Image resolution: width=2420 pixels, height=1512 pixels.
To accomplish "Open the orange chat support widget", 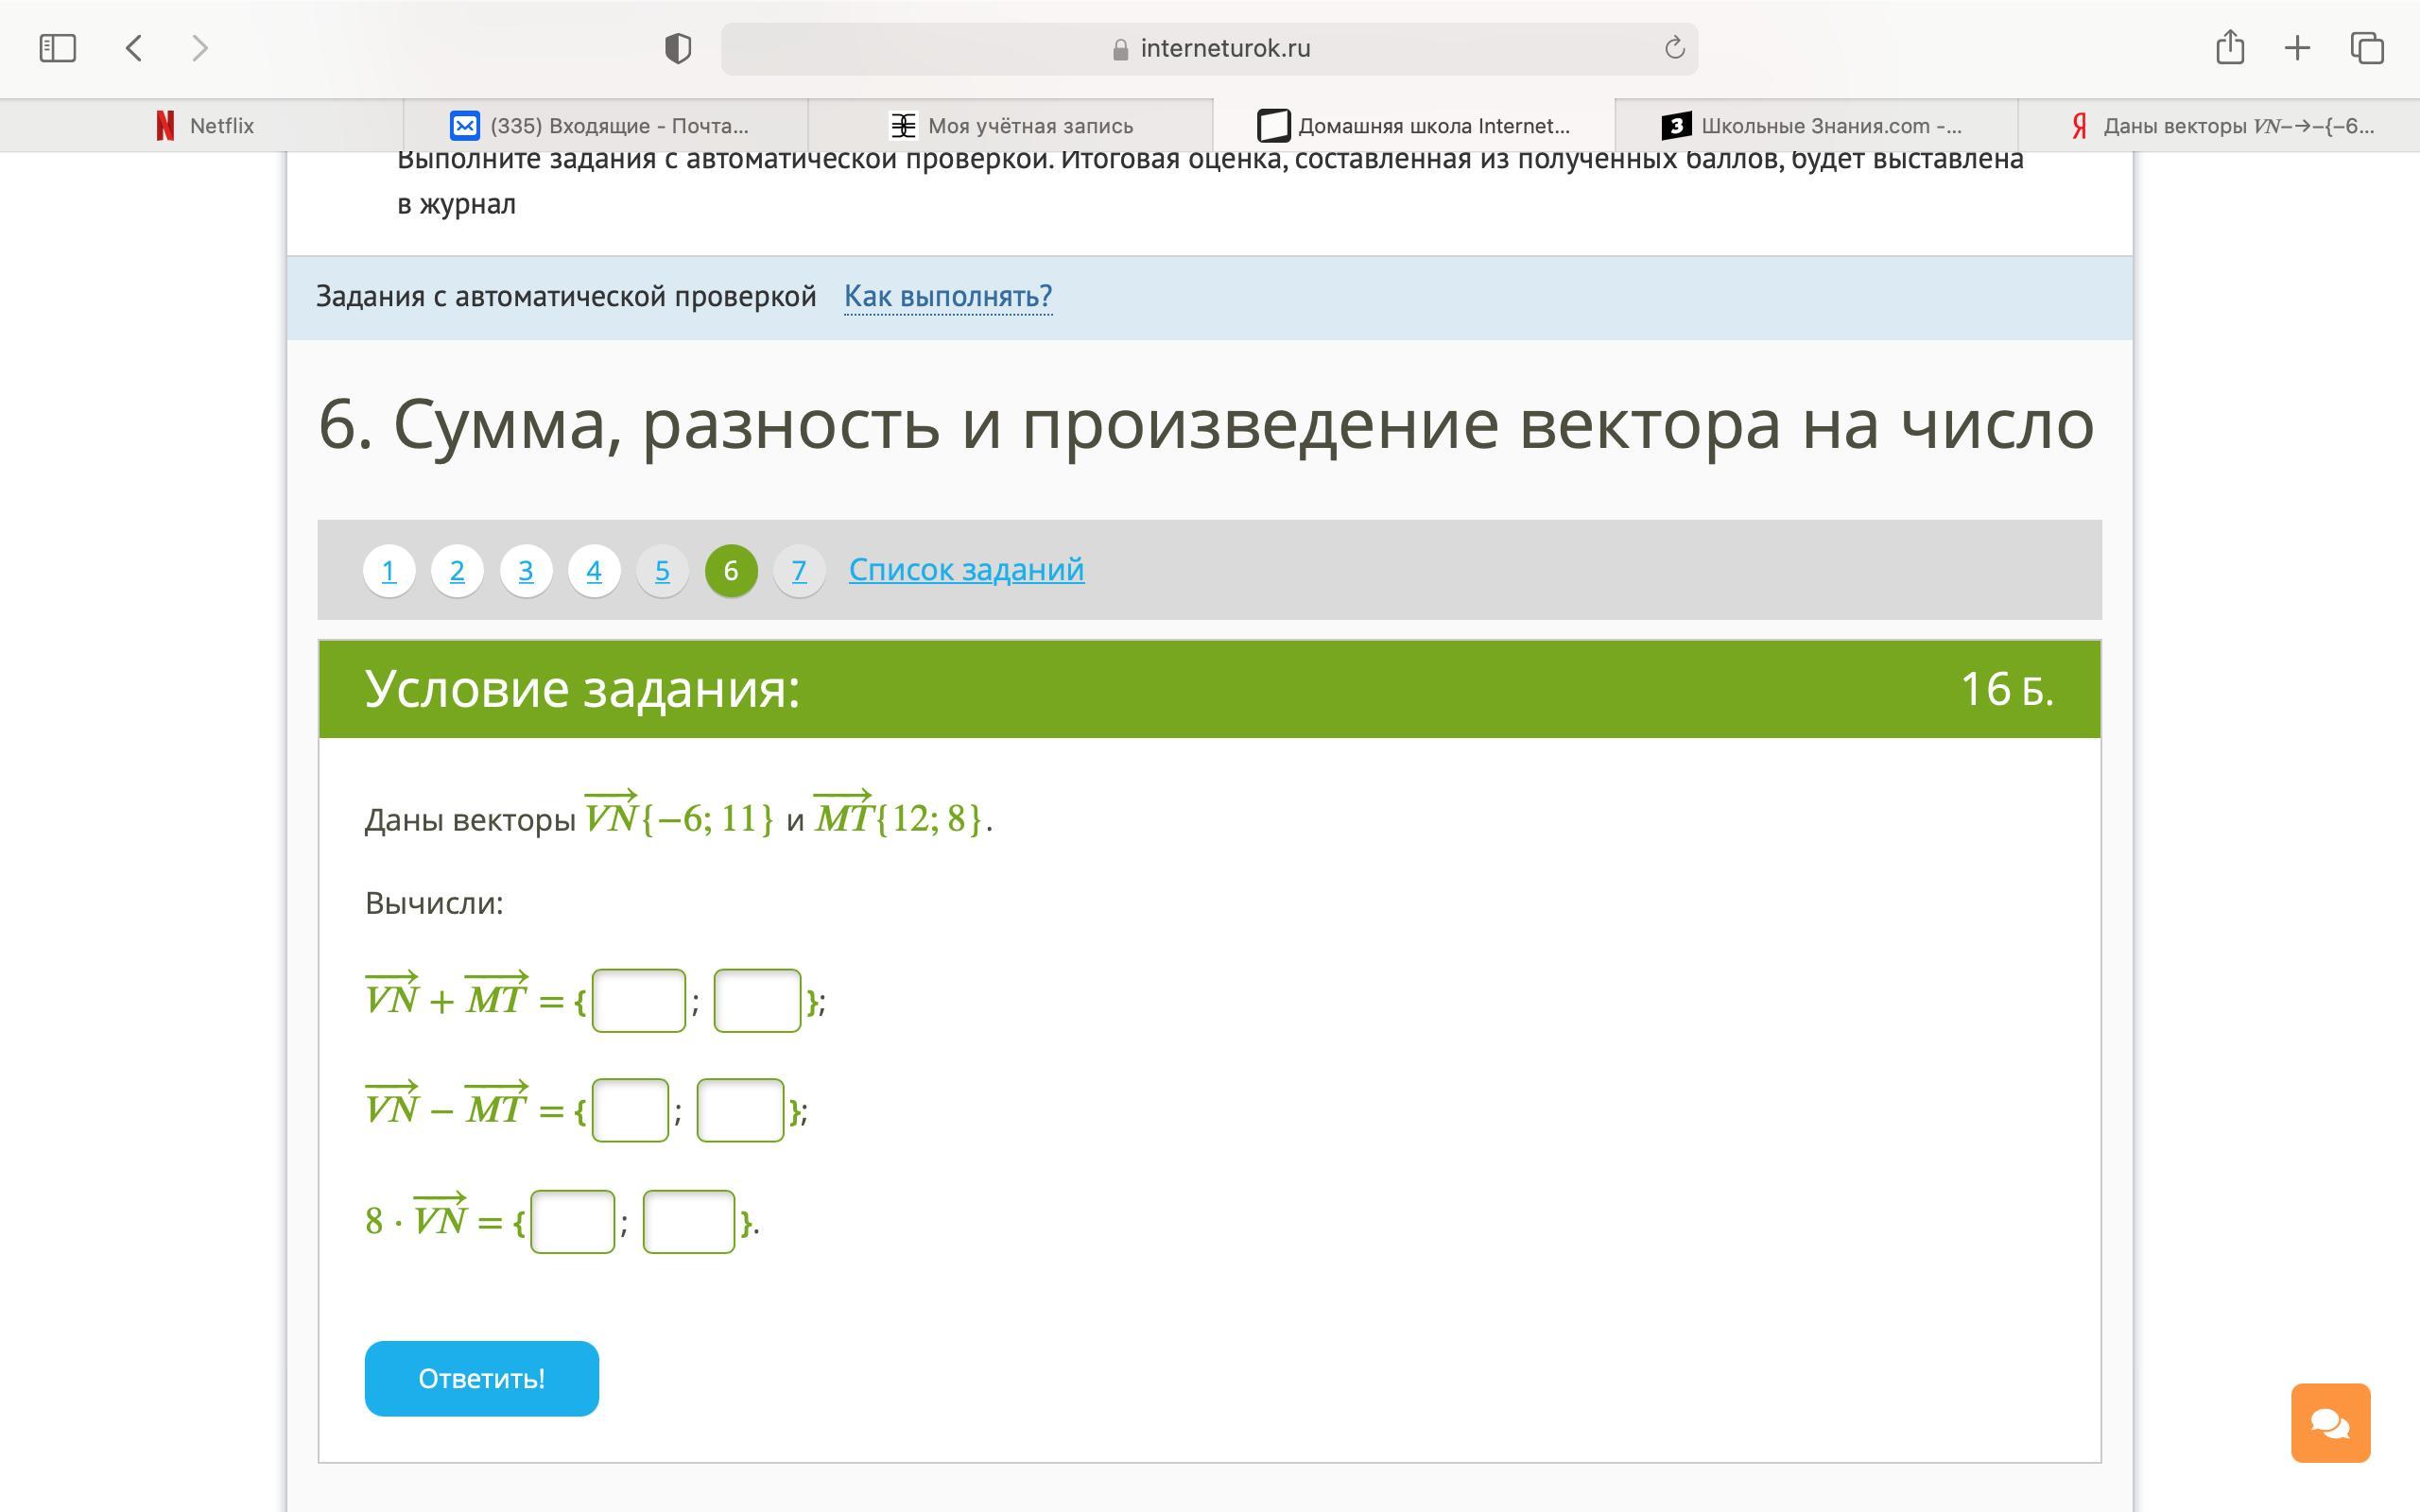I will [x=2330, y=1422].
